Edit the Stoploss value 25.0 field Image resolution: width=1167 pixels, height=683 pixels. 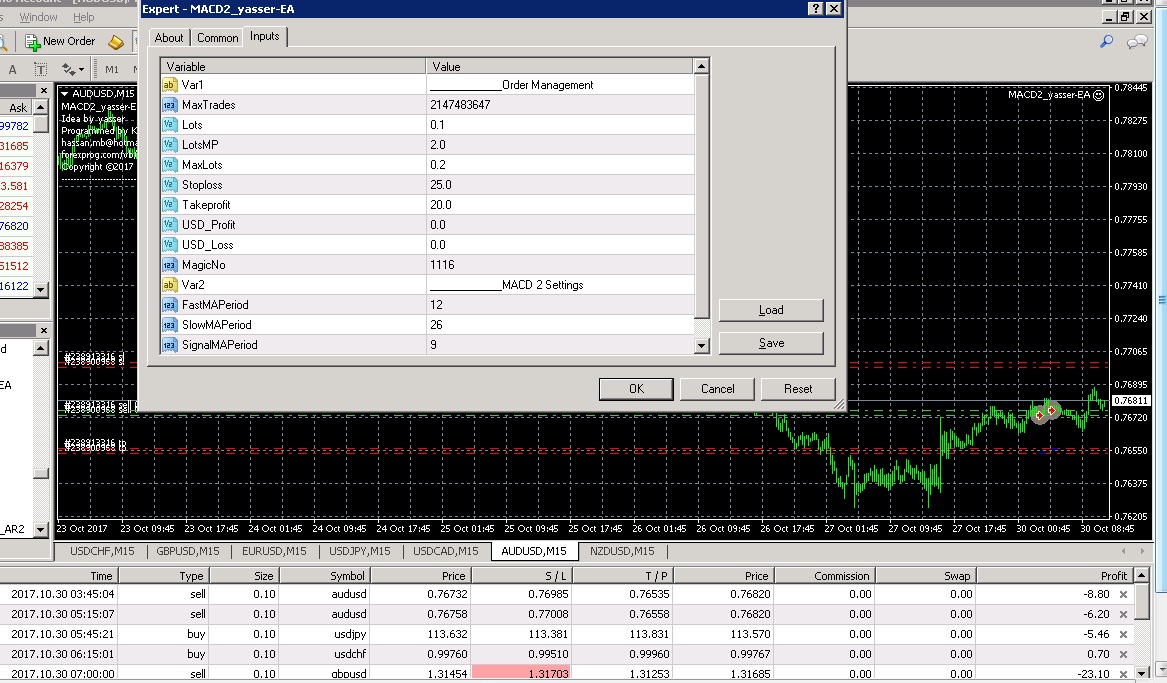click(x=560, y=185)
